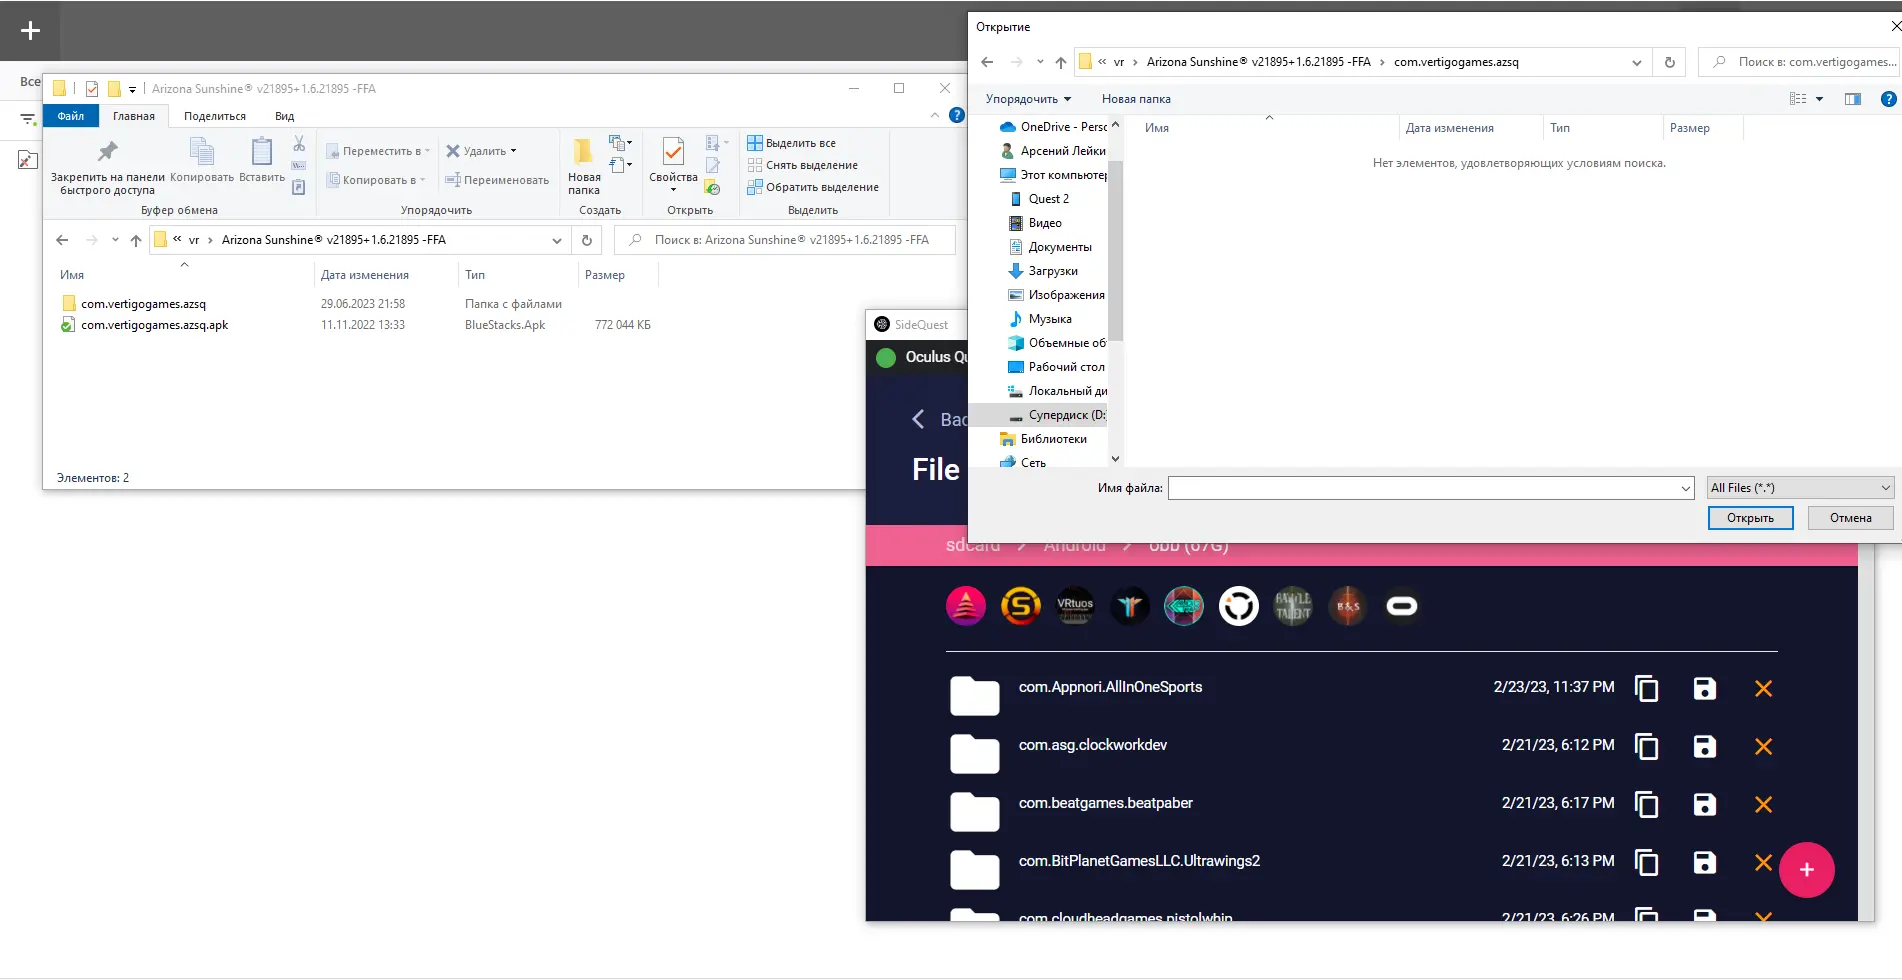Click the plus button at top left
The height and width of the screenshot is (980, 1902).
point(30,31)
